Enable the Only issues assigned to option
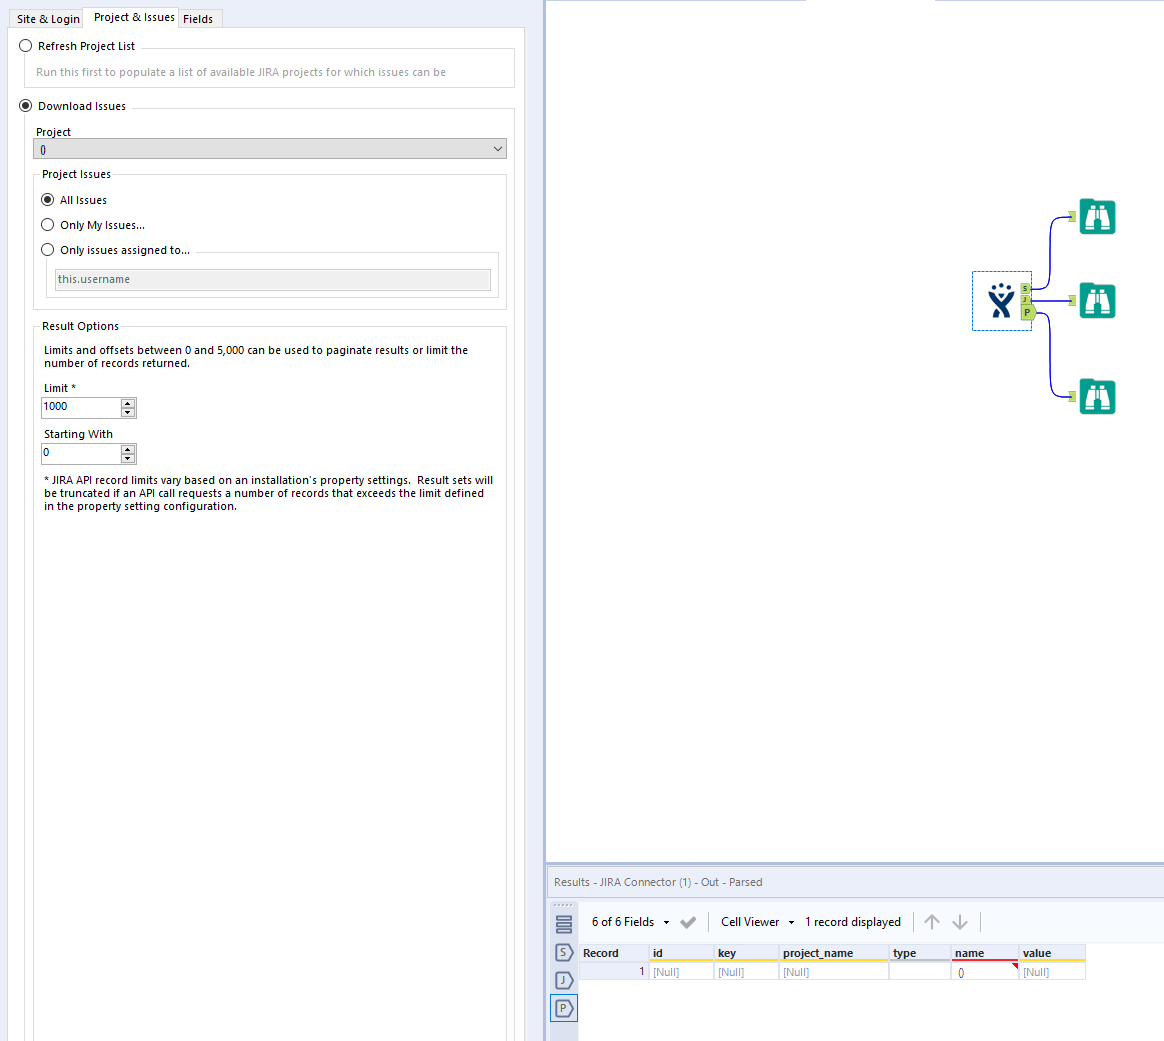 tap(47, 249)
